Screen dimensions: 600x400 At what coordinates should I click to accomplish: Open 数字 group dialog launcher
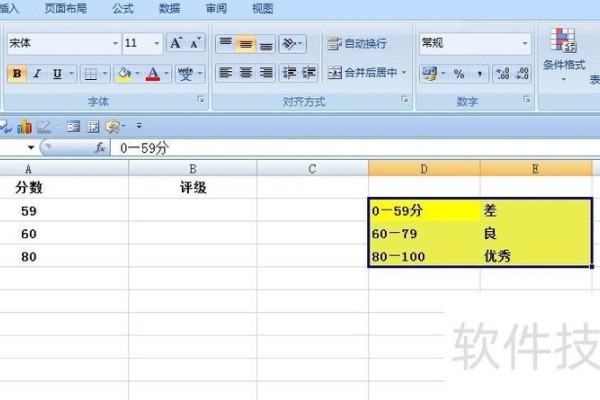[527, 100]
